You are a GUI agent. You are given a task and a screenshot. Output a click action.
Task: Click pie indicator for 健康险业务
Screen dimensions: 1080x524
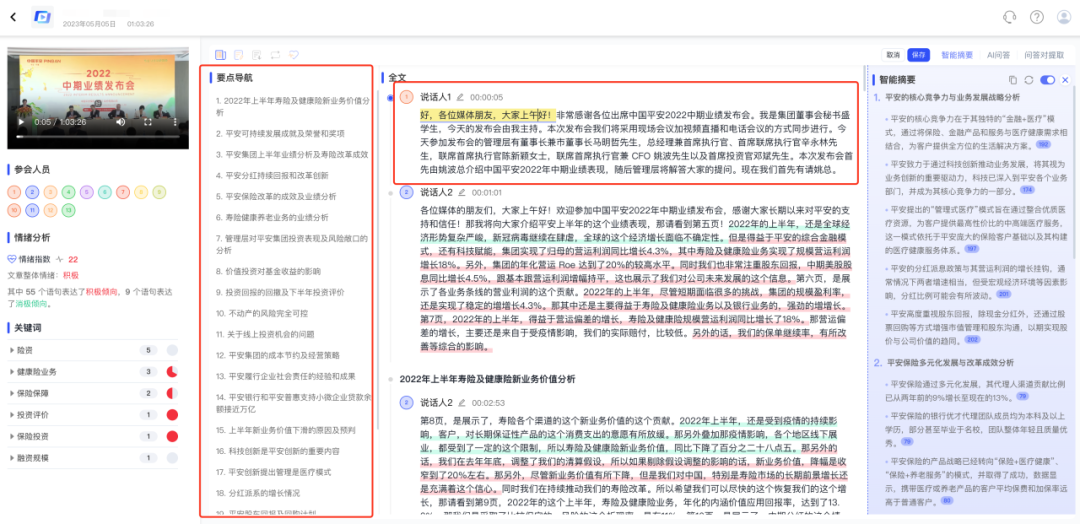172,372
